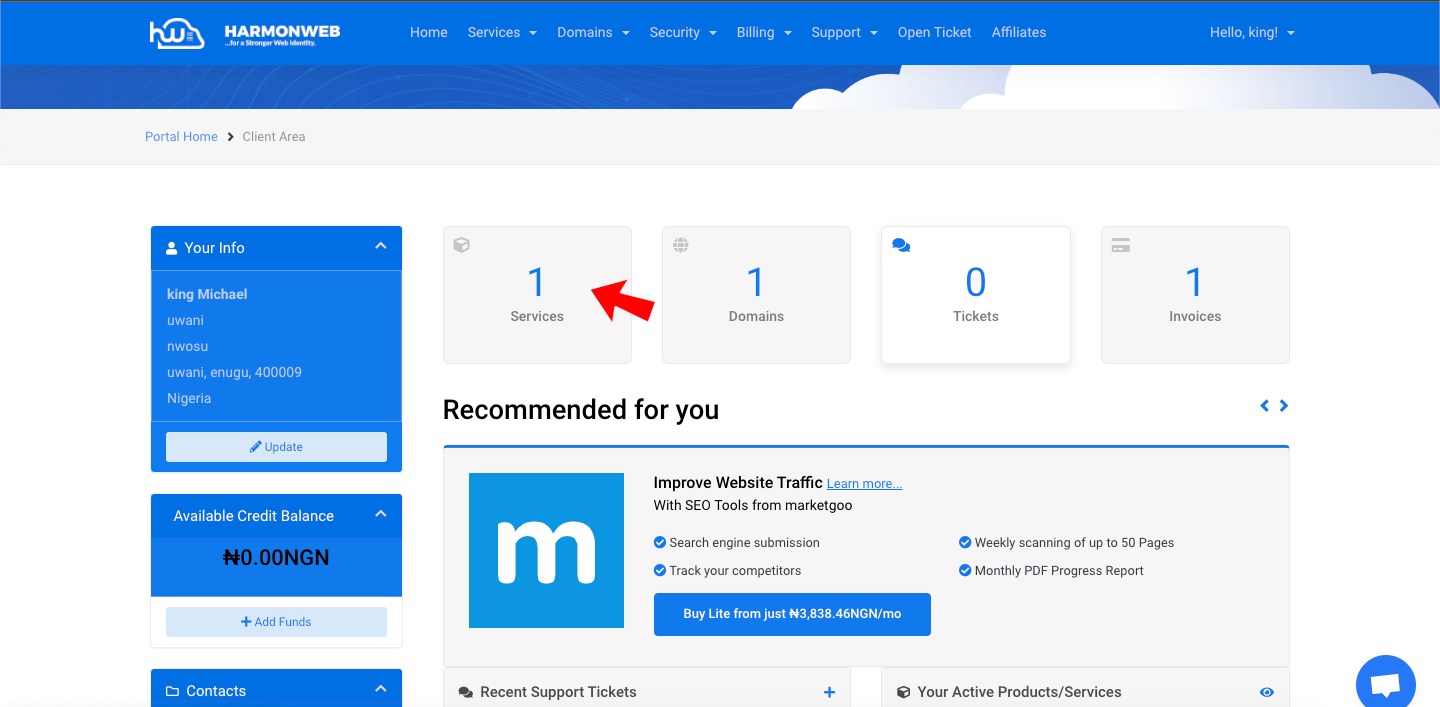
Task: Select Open Ticket in navigation bar
Action: pos(934,33)
